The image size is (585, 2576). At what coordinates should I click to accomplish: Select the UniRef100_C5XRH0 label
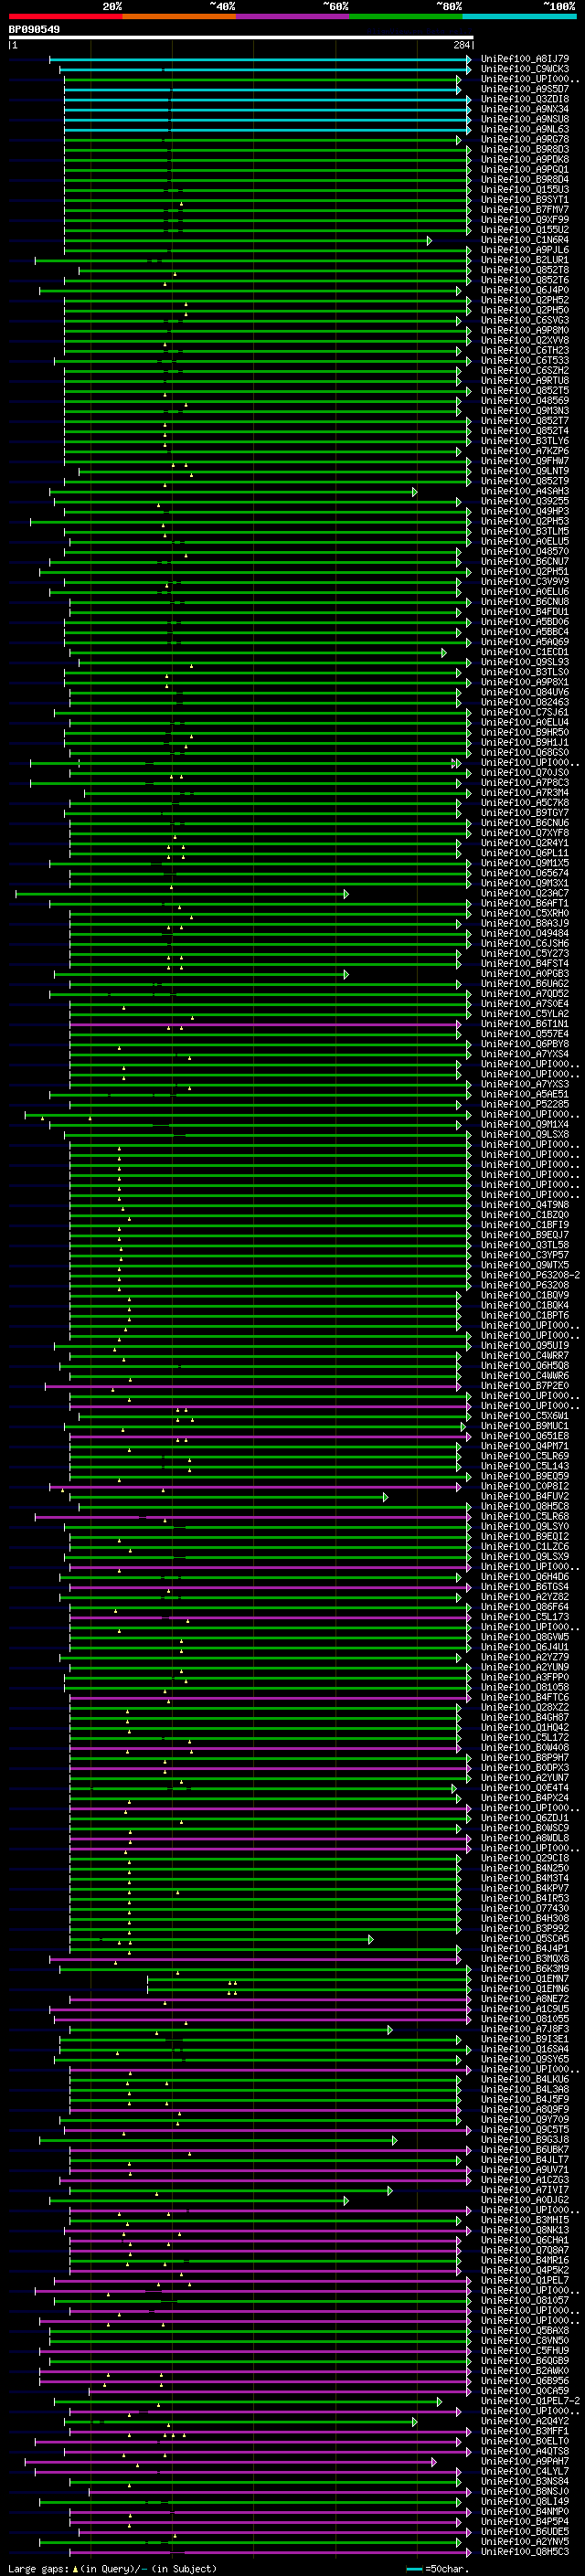(x=525, y=913)
